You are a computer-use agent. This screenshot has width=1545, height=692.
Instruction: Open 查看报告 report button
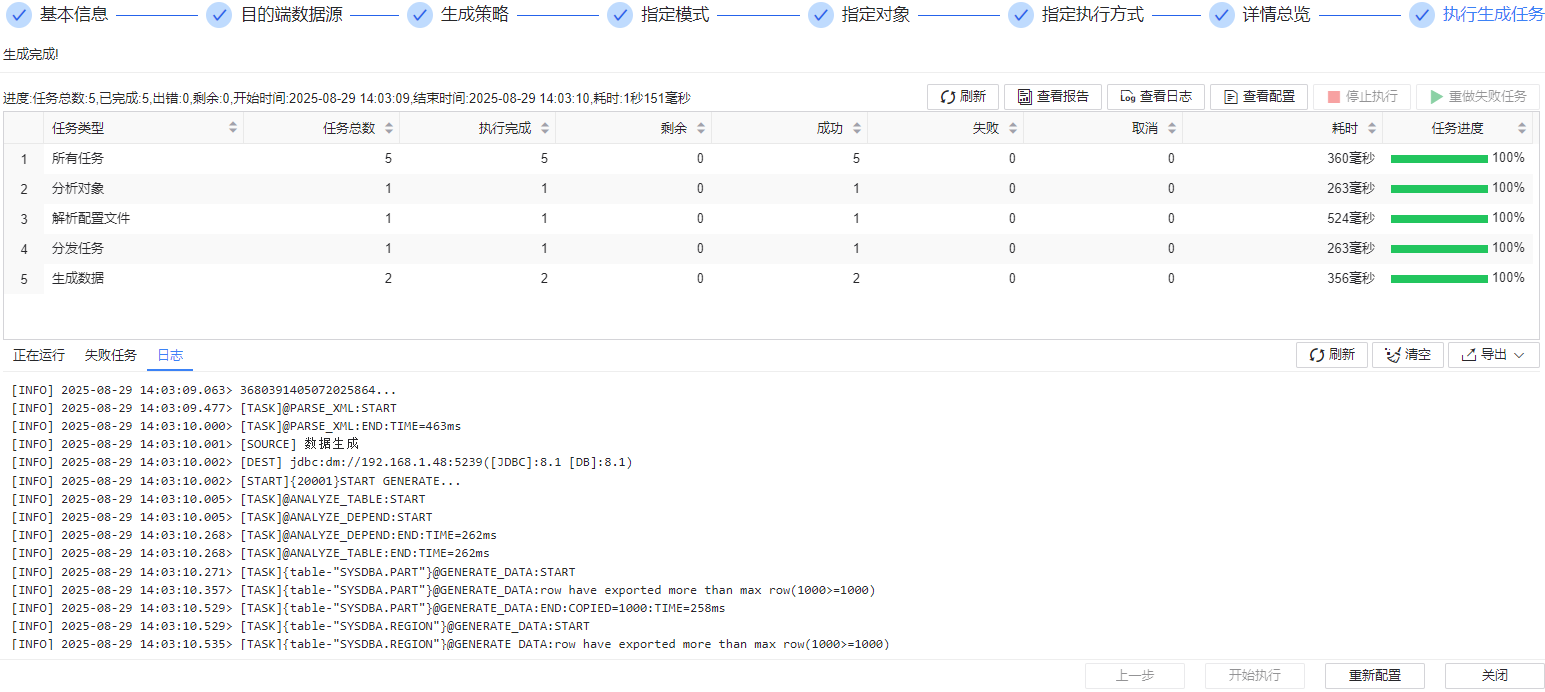click(x=1053, y=97)
